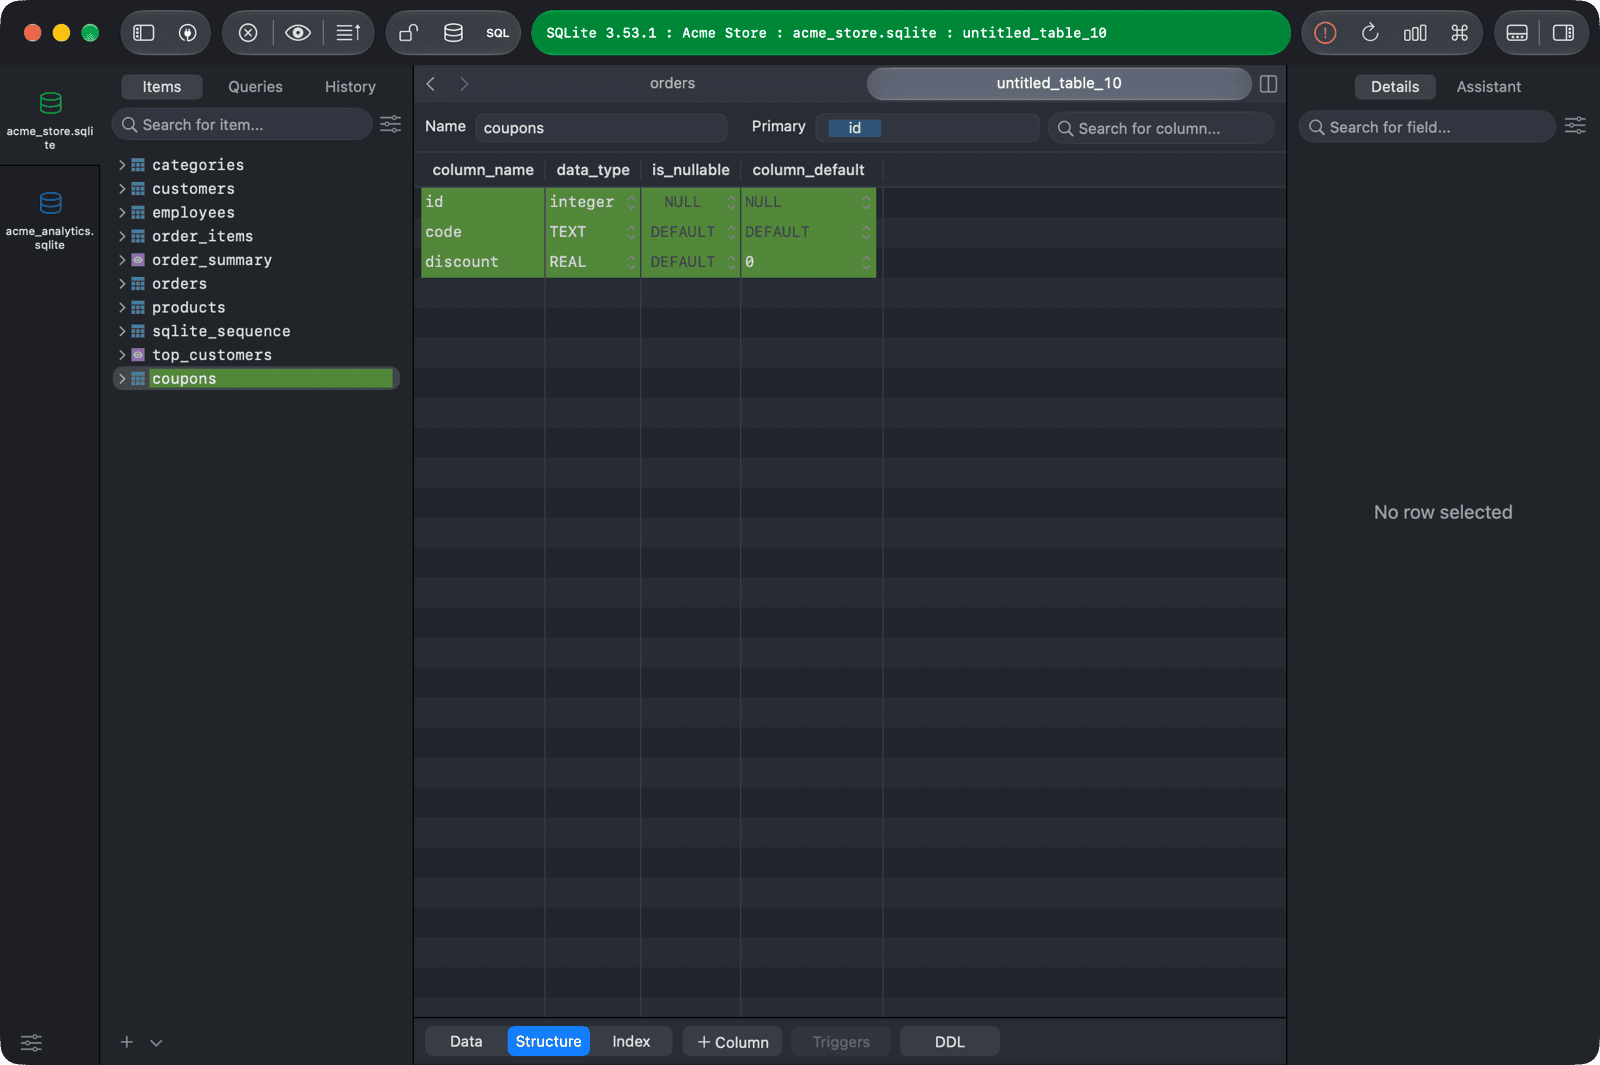1600x1065 pixels.
Task: Expand the employees table
Action: tap(122, 213)
